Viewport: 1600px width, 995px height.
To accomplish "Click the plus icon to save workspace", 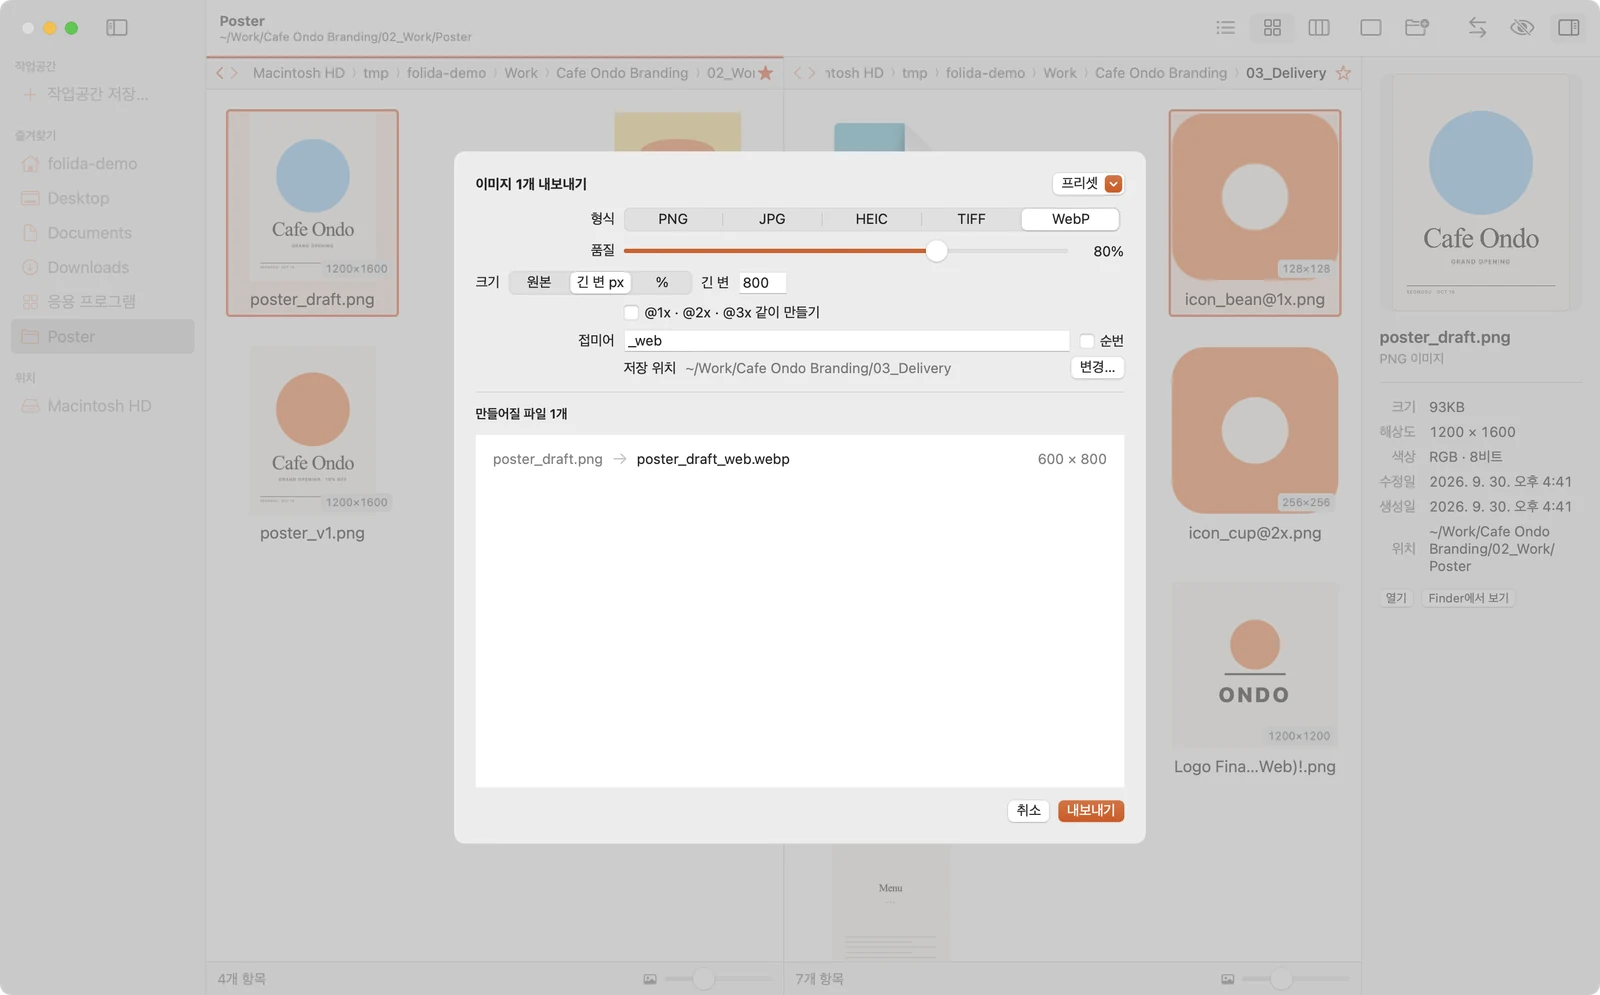I will [29, 94].
